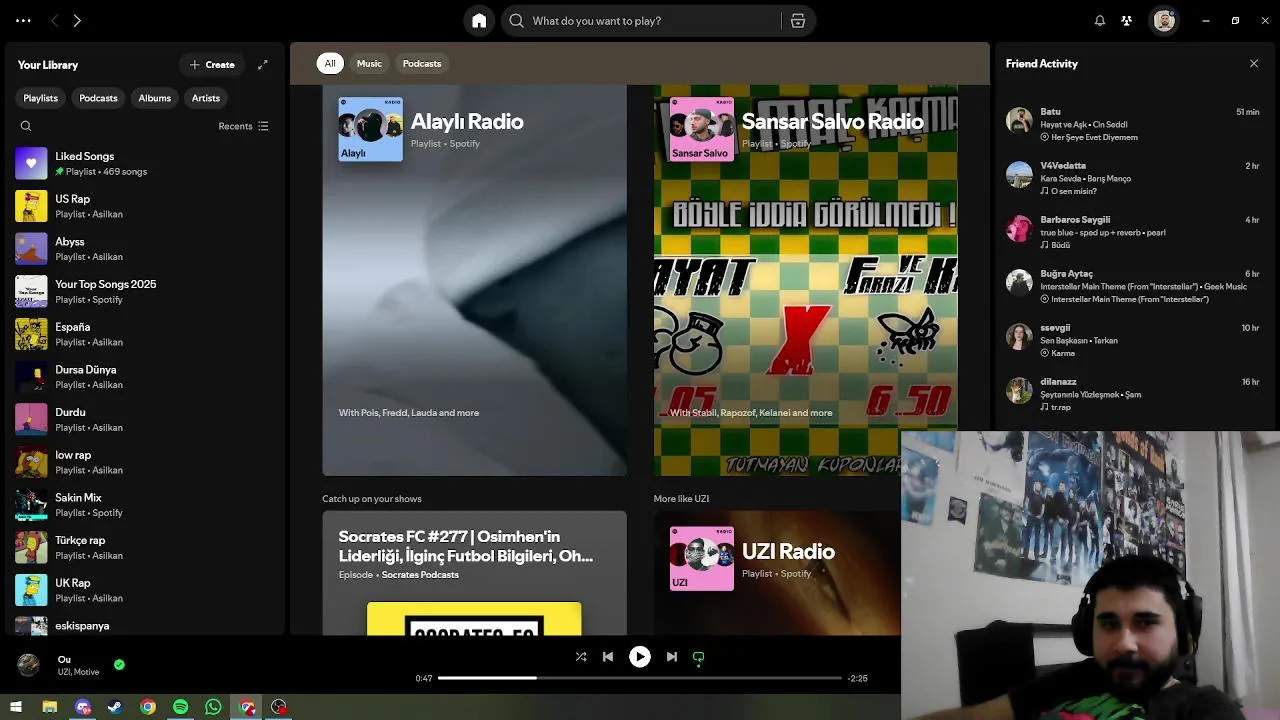Open the Durdu playlist
Viewport: 1280px width, 720px height.
[x=145, y=419]
